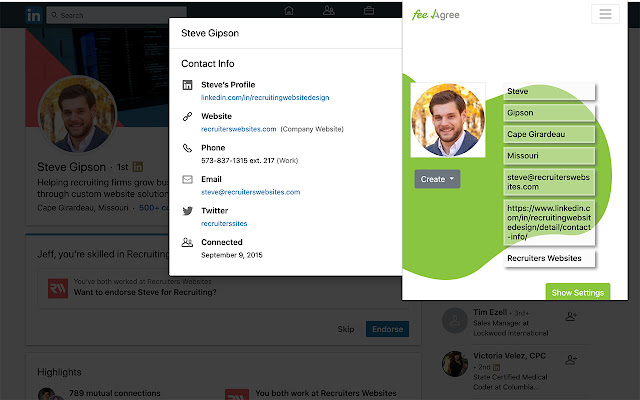Click the Skip button
Screen dimensions: 640x400
pos(346,329)
